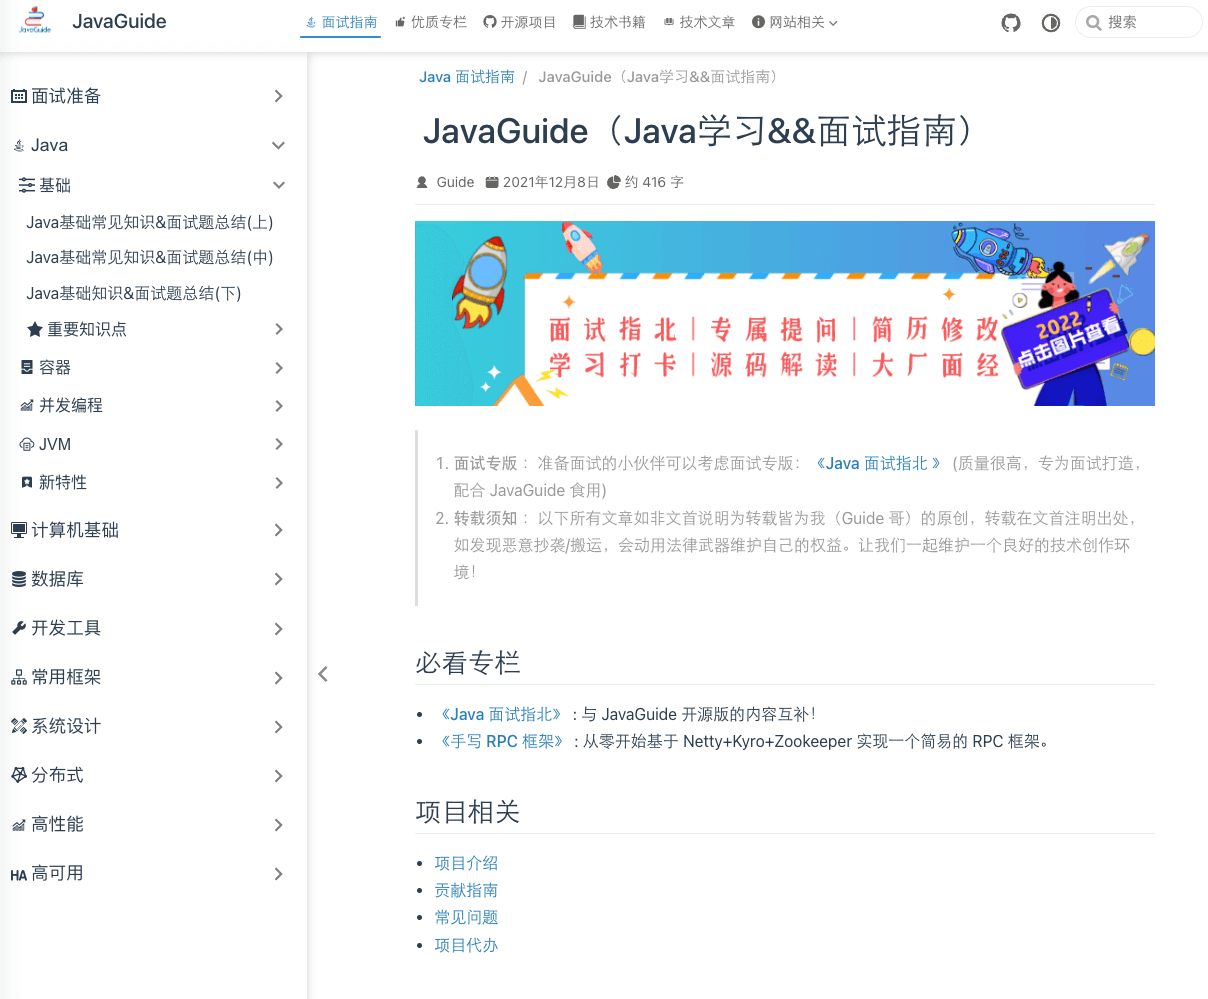
Task: Click inside the 搜索 search field
Action: (x=1140, y=21)
